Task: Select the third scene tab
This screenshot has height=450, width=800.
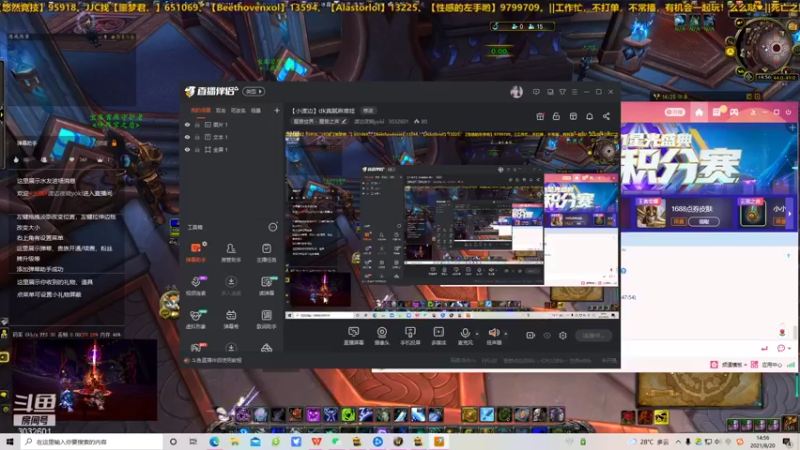Action: point(238,110)
